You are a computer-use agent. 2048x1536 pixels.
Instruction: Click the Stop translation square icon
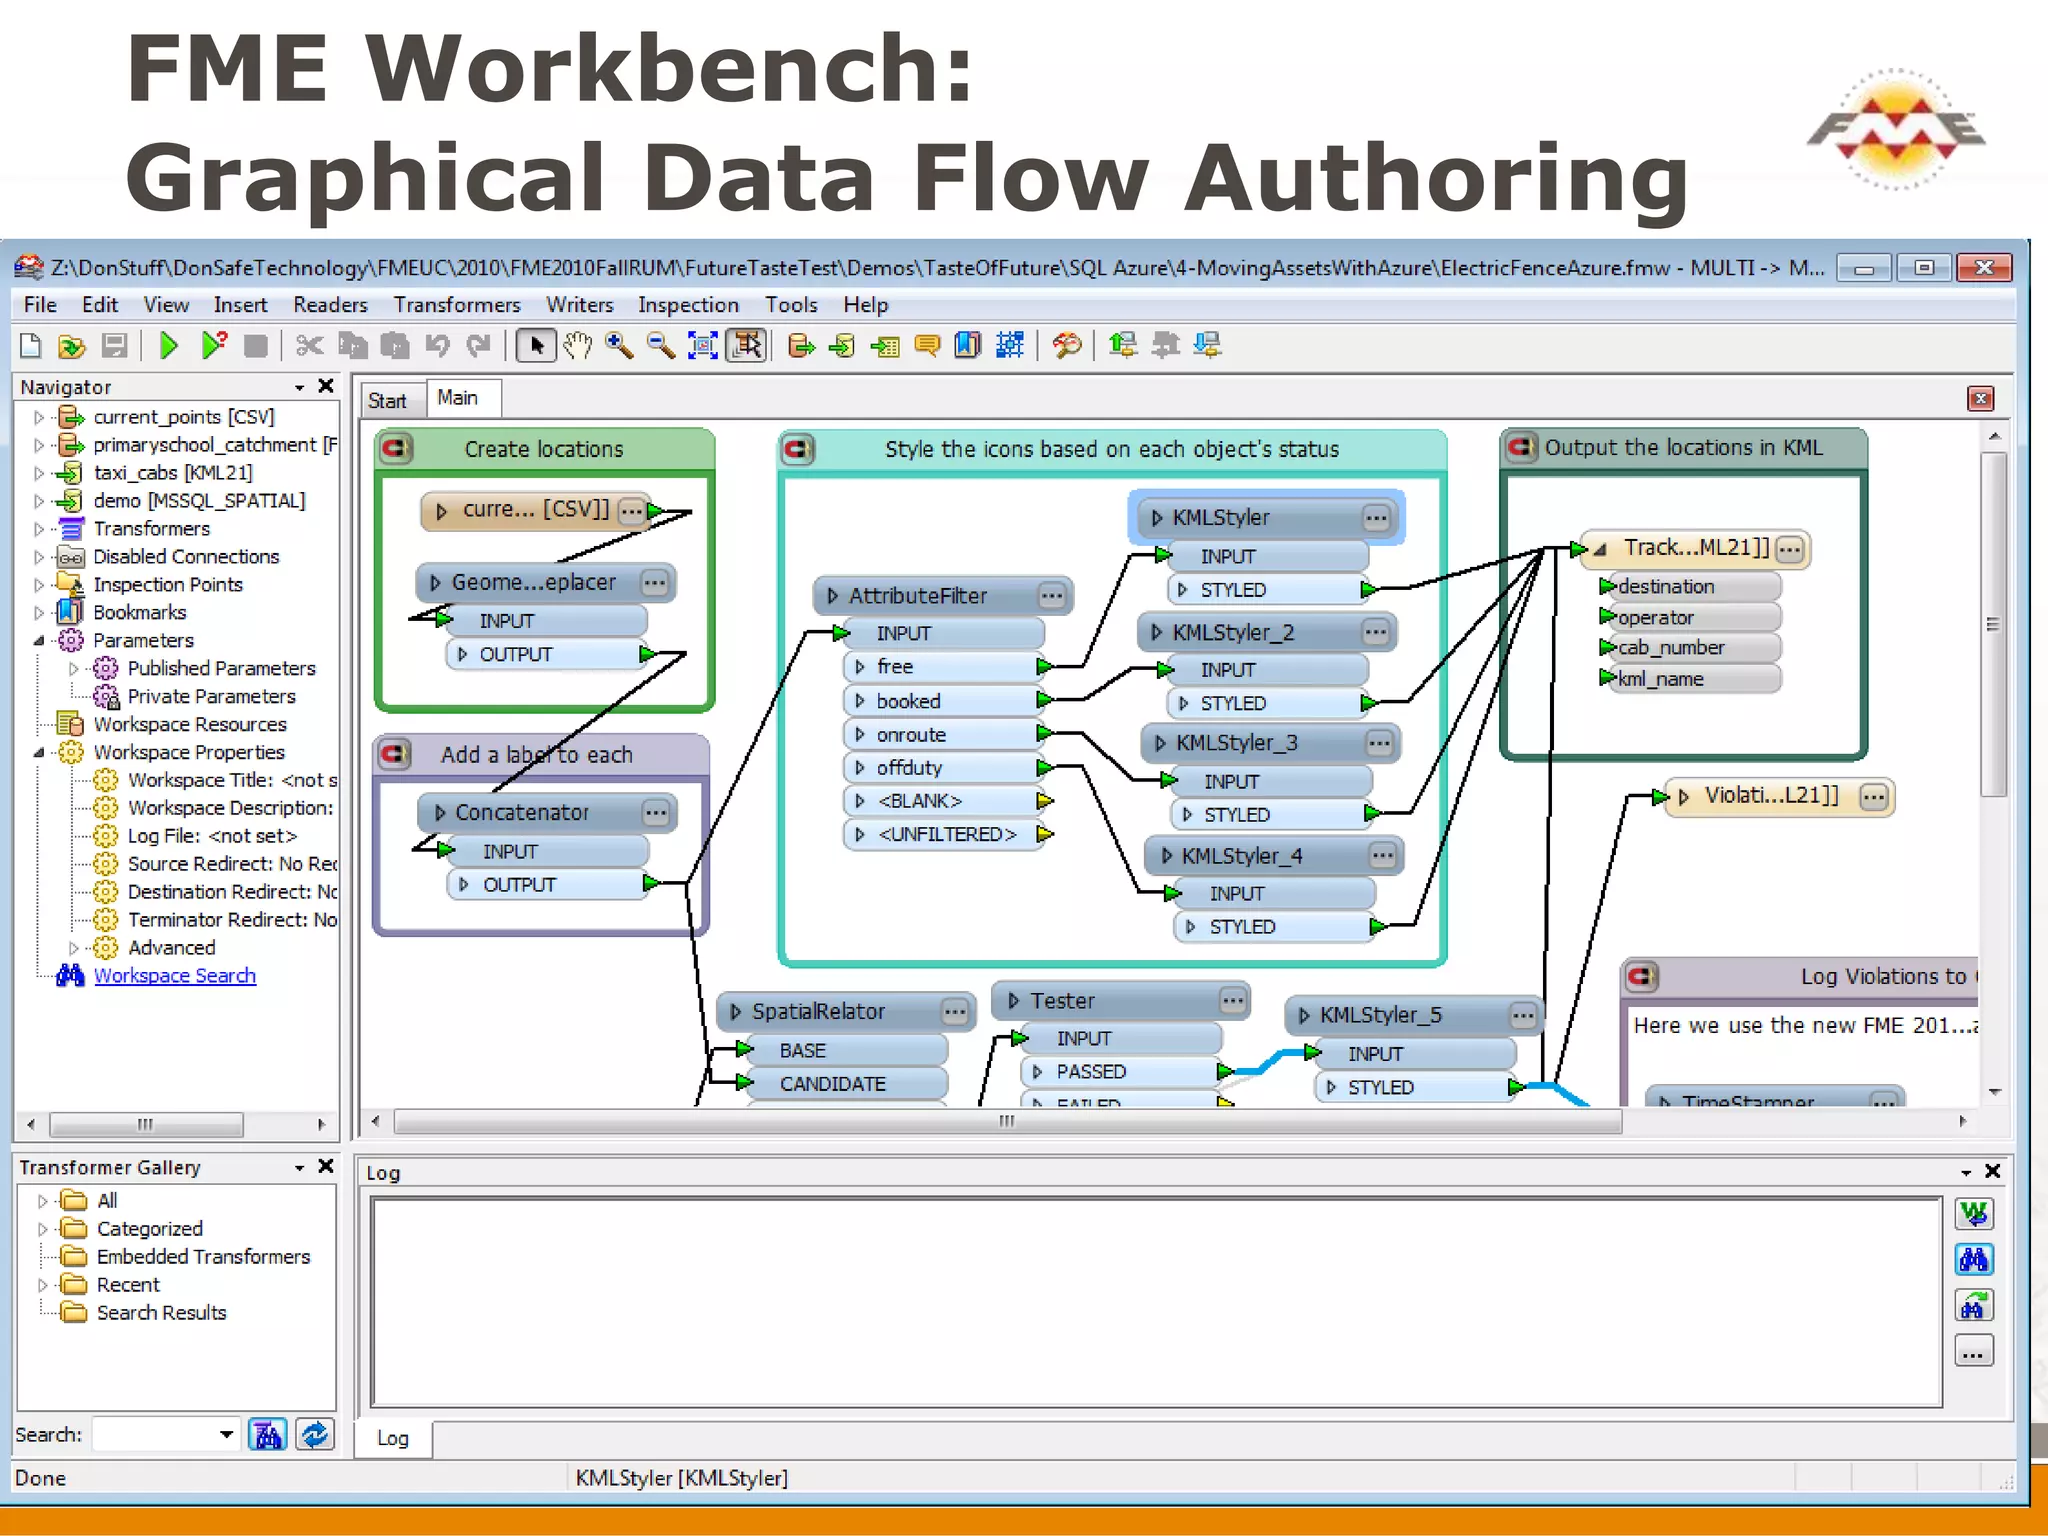coord(256,346)
